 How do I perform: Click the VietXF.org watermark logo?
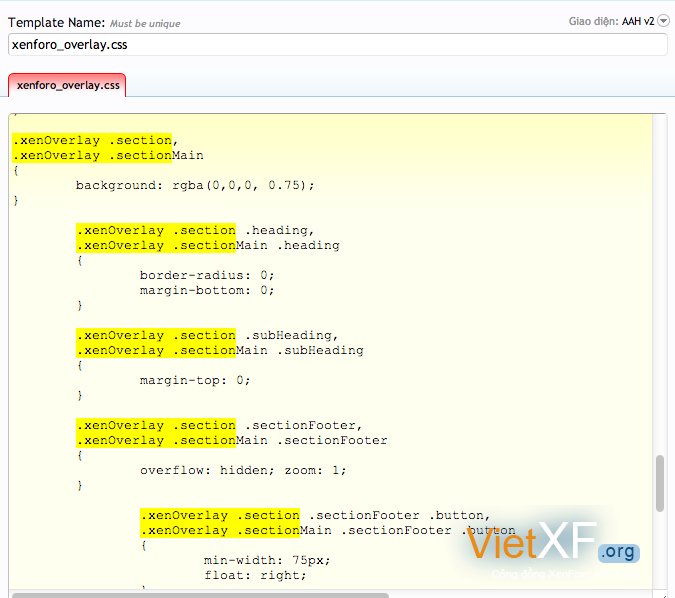551,547
